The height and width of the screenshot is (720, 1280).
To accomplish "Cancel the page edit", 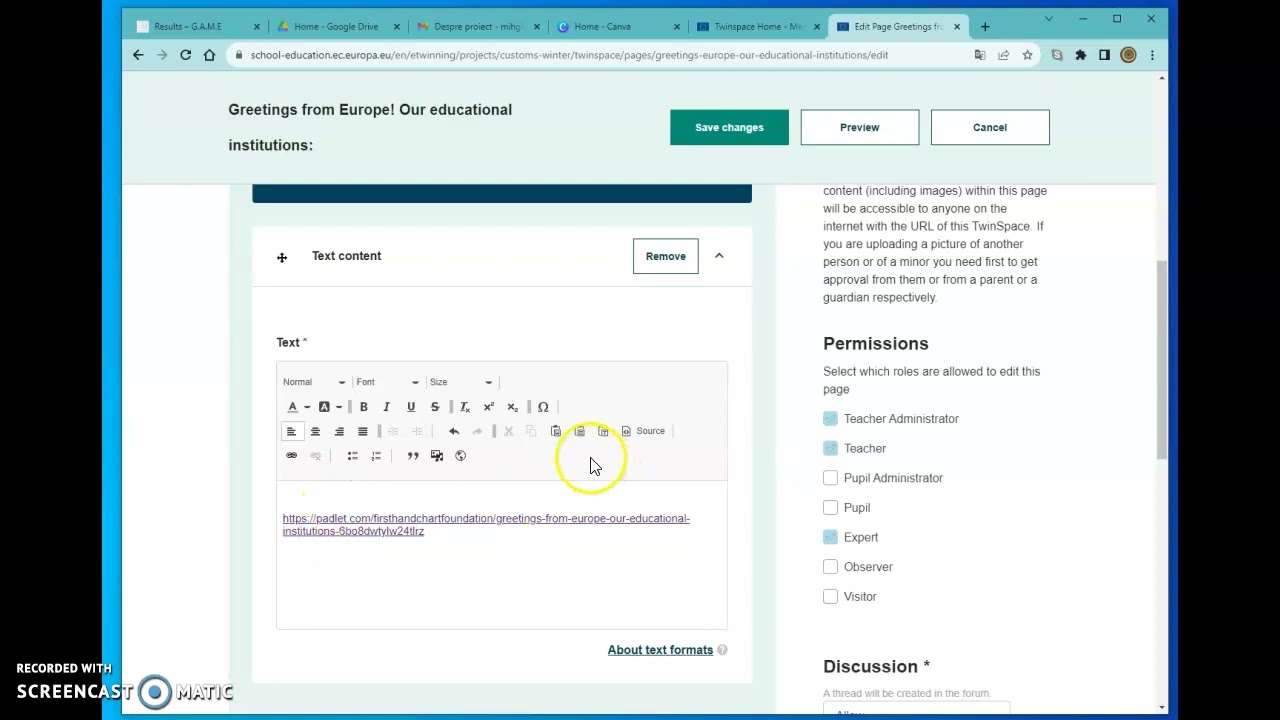I will tap(990, 127).
